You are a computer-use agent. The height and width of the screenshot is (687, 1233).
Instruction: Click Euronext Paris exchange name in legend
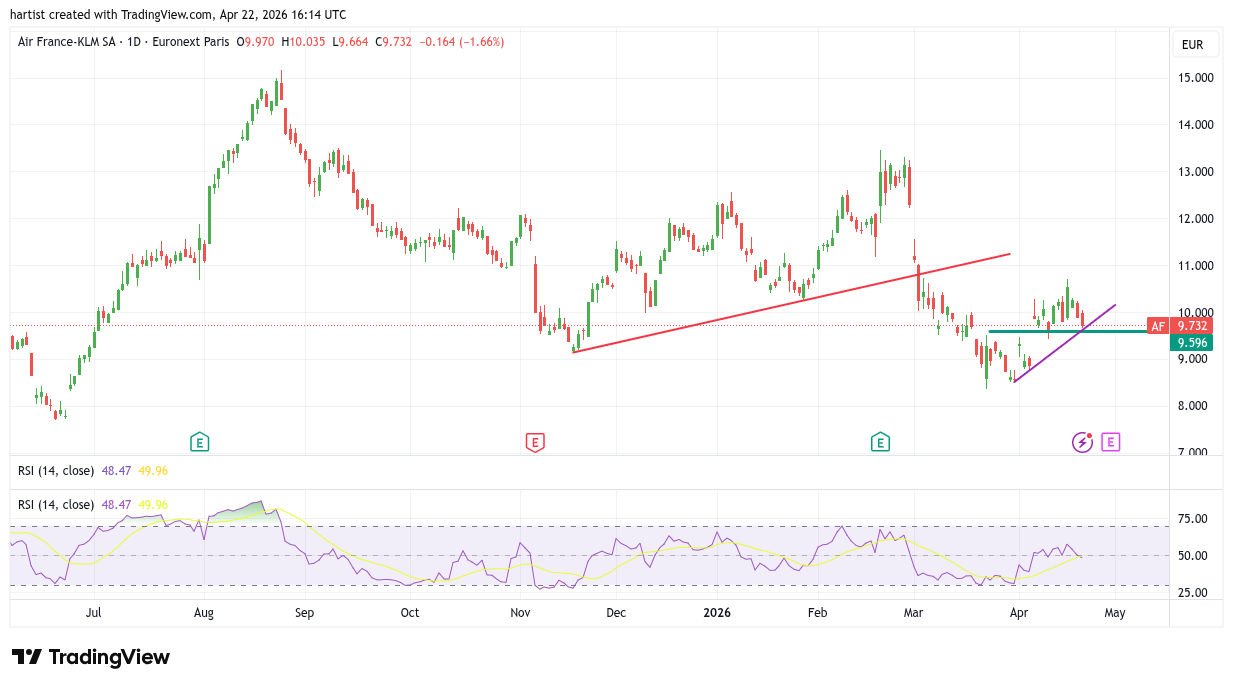(190, 42)
